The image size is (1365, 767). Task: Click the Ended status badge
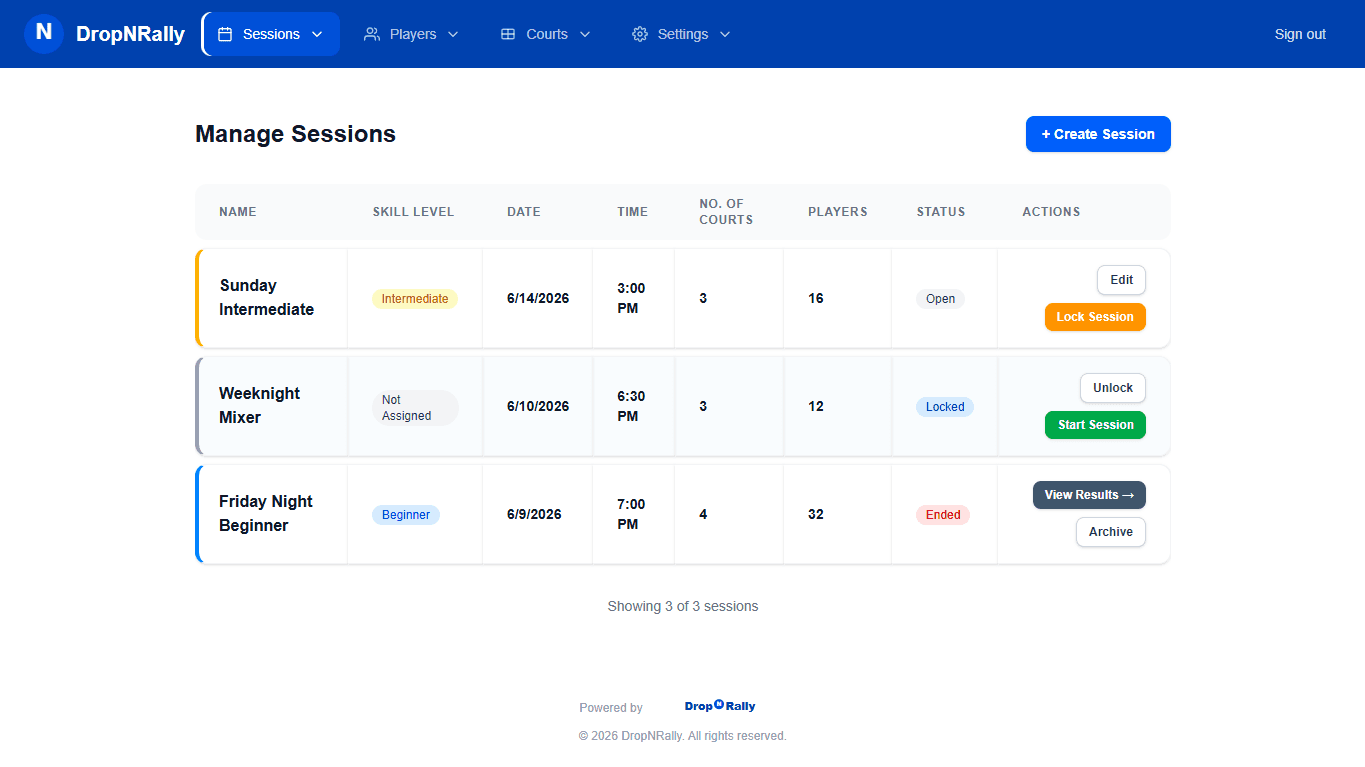point(943,515)
